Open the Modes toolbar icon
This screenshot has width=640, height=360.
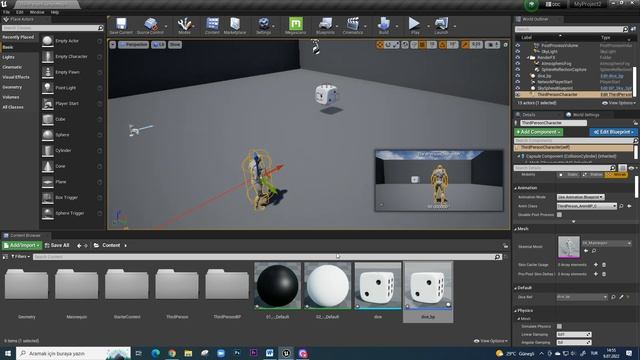click(184, 25)
